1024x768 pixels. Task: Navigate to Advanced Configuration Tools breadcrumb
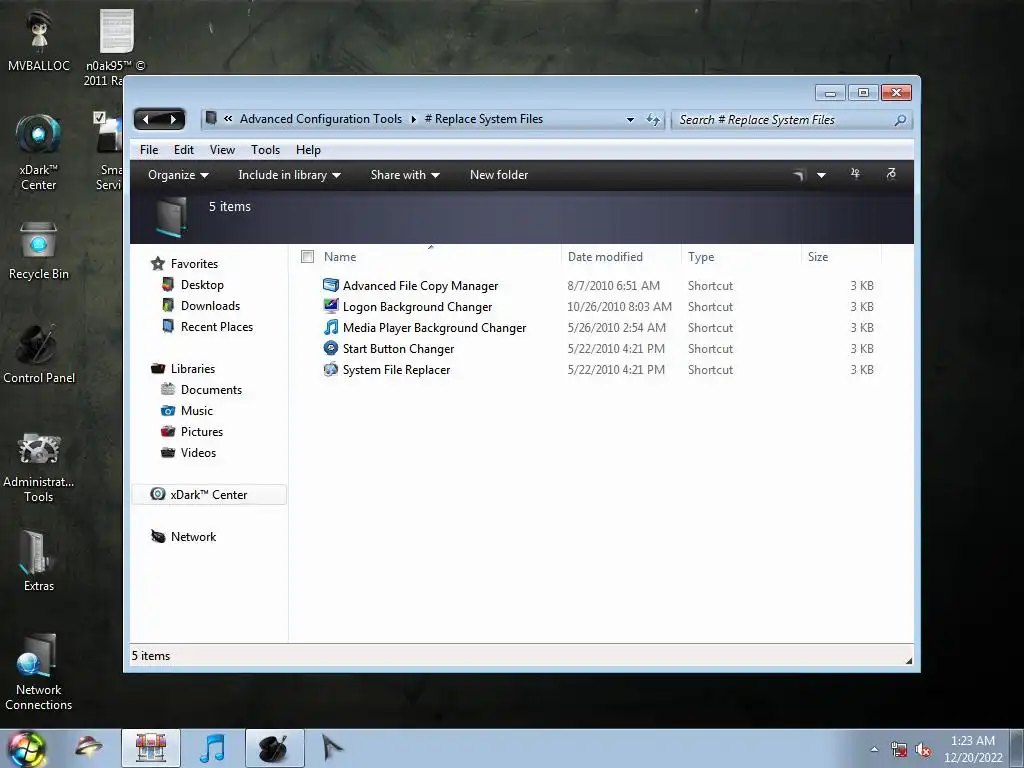coord(321,119)
